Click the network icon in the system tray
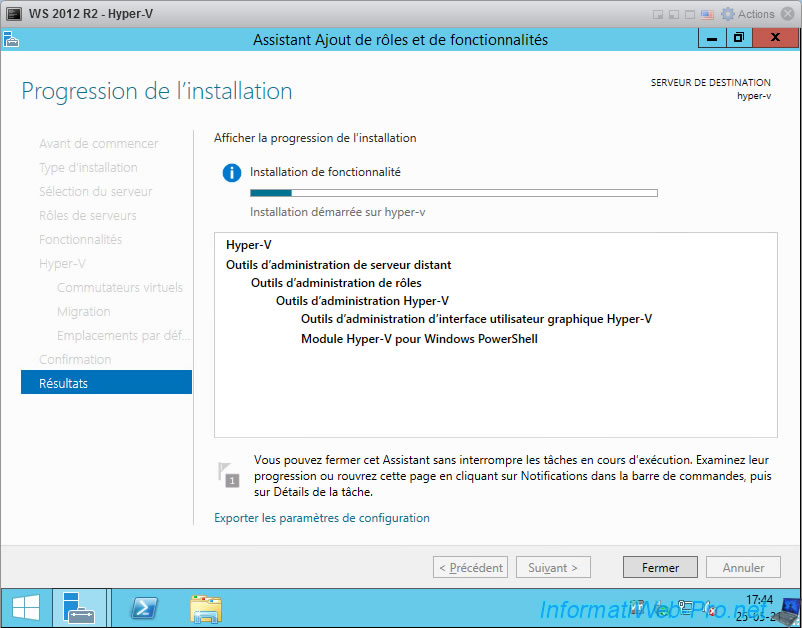 (x=685, y=608)
